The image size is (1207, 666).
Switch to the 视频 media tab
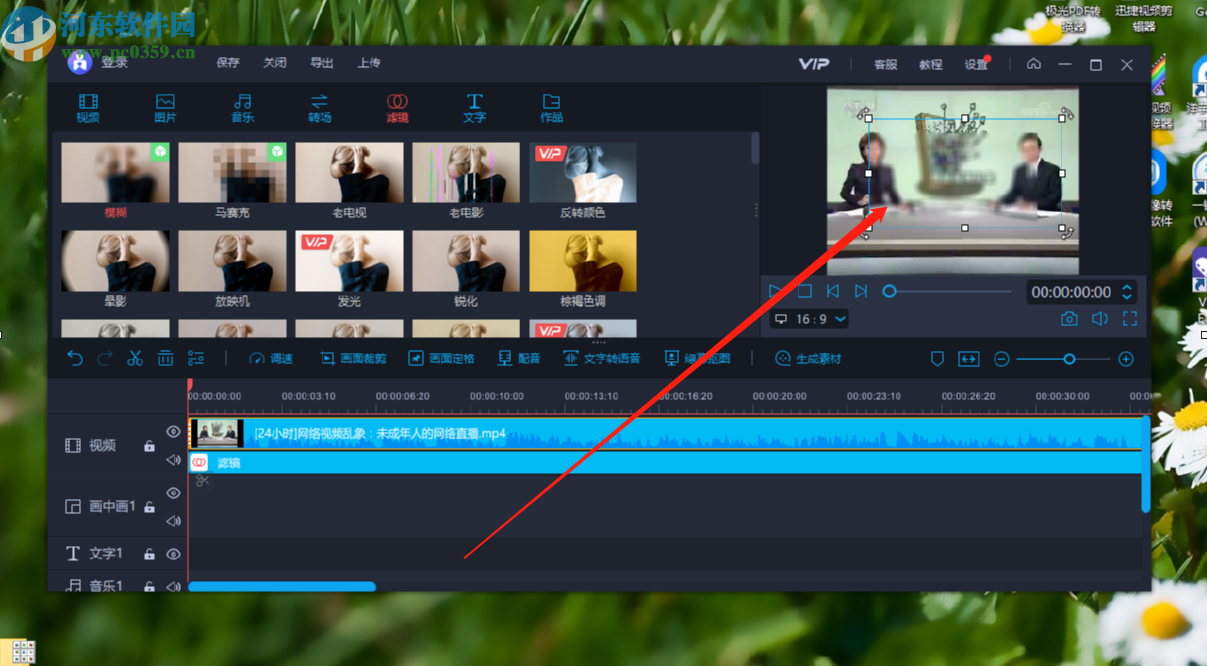tap(88, 108)
